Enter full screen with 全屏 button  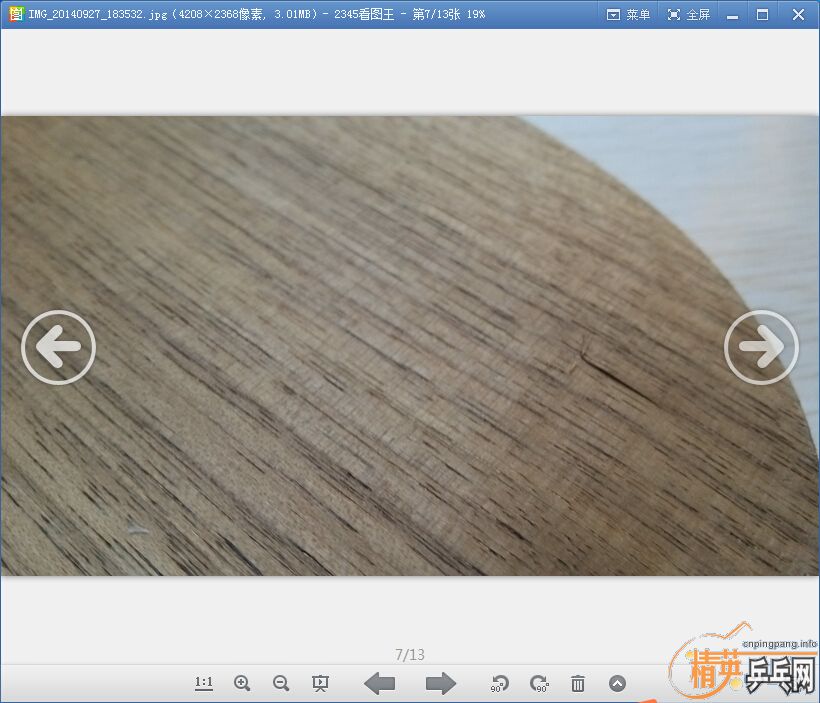click(x=688, y=14)
